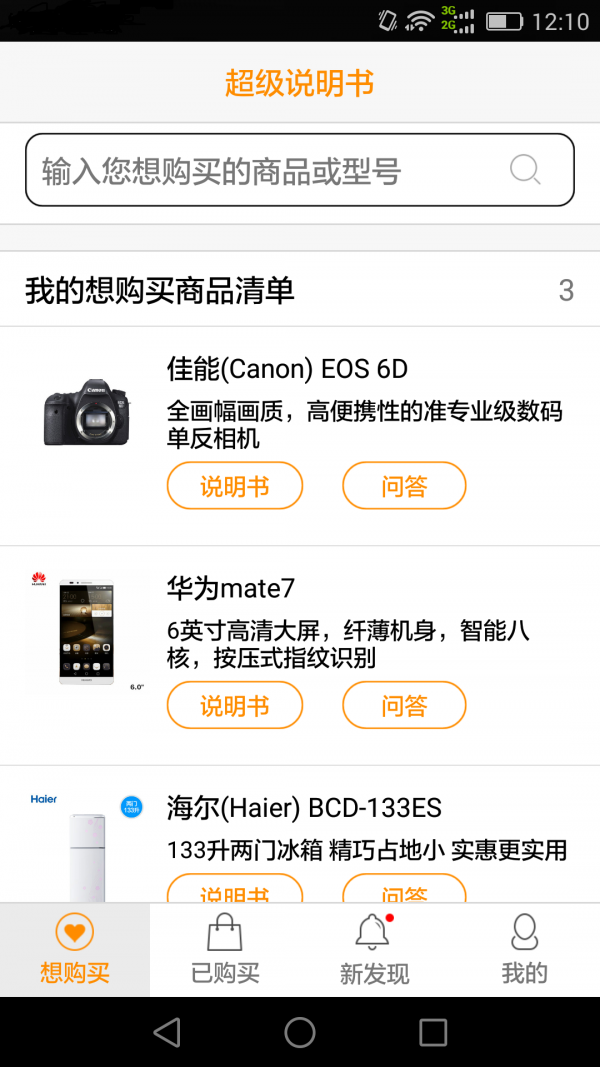
Task: Tap the profile icon for 我的
Action: pos(524,932)
